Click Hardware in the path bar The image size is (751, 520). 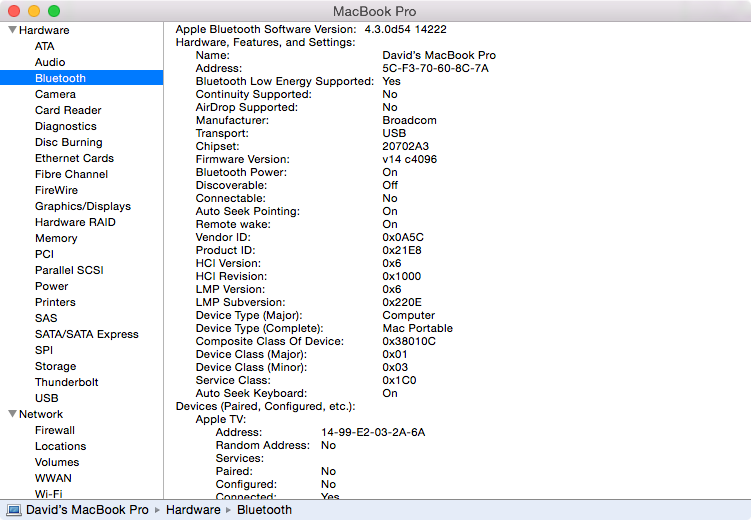(x=193, y=510)
